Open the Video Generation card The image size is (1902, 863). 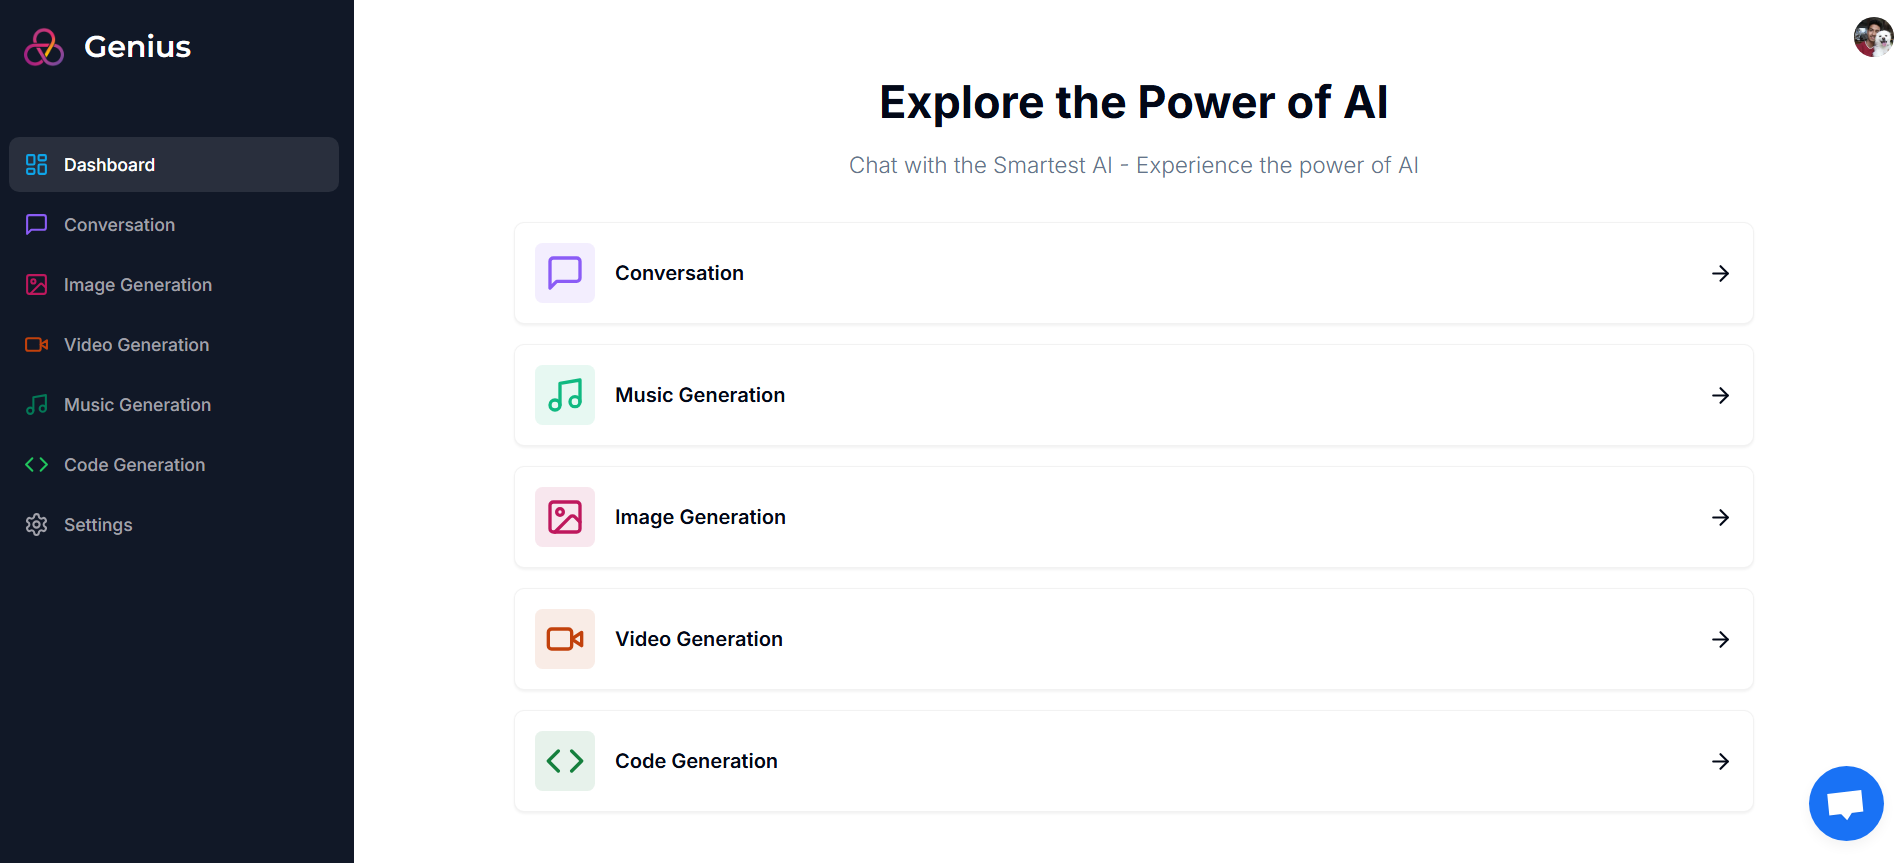(1133, 639)
